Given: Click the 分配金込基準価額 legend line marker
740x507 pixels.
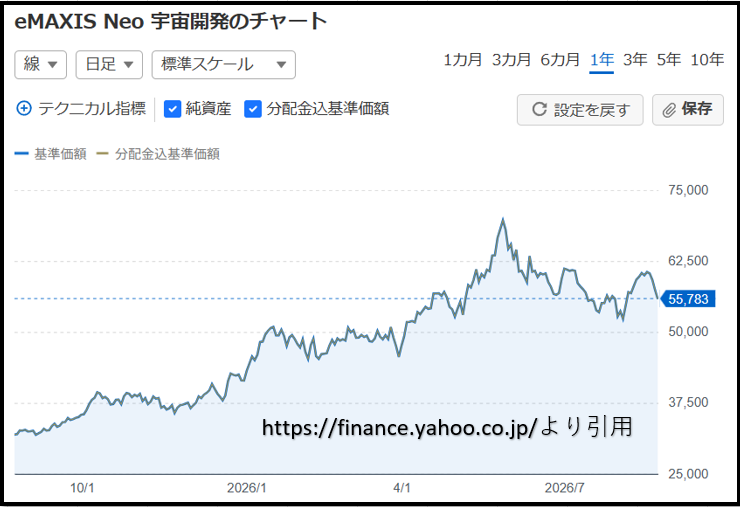Looking at the screenshot, I should [102, 154].
